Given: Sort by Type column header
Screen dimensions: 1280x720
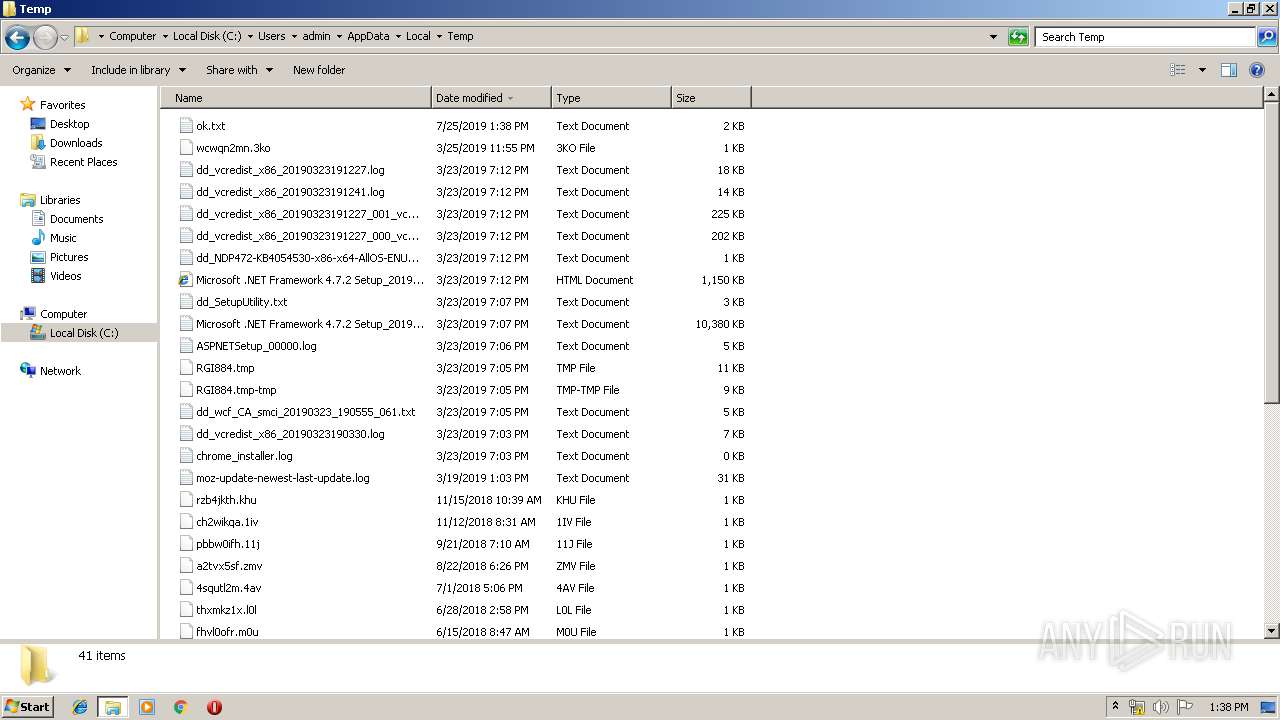Looking at the screenshot, I should (611, 98).
